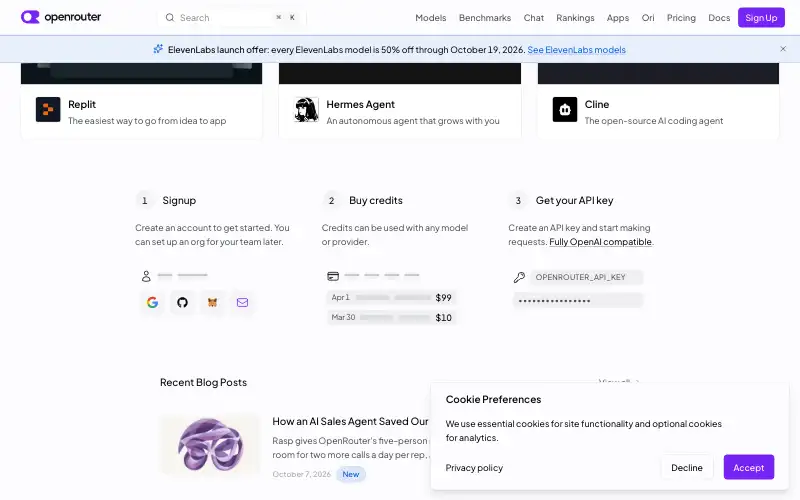Click the purple blog post thumbnail
Screen dimensions: 800x500
[210, 444]
